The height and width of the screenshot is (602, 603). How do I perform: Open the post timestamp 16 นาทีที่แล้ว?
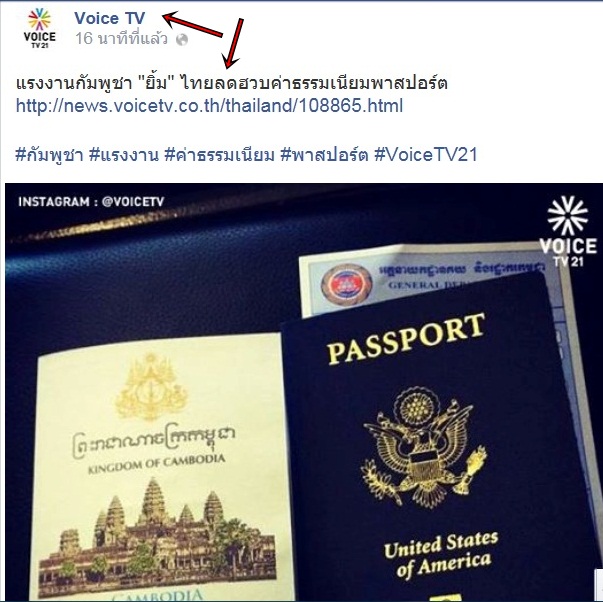(122, 39)
